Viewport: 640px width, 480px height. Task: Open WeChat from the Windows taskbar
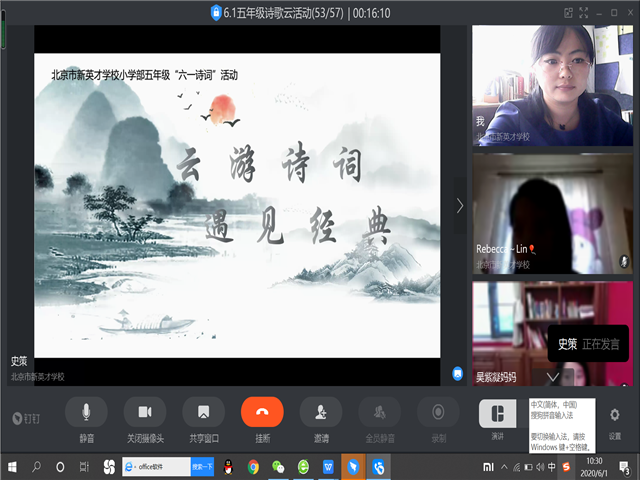click(x=278, y=467)
